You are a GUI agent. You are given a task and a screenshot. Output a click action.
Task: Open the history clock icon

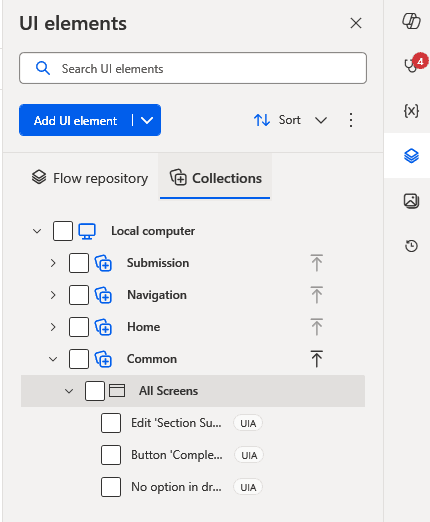coord(411,246)
